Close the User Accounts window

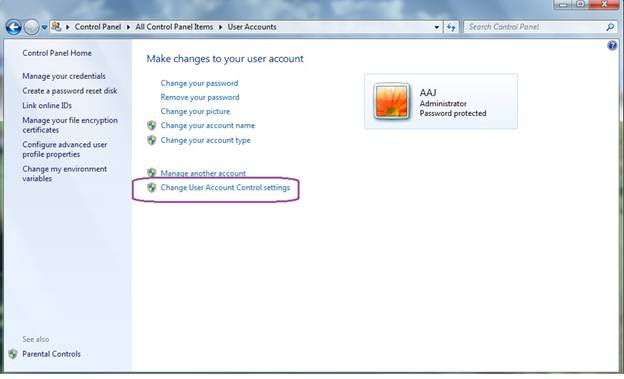click(604, 4)
